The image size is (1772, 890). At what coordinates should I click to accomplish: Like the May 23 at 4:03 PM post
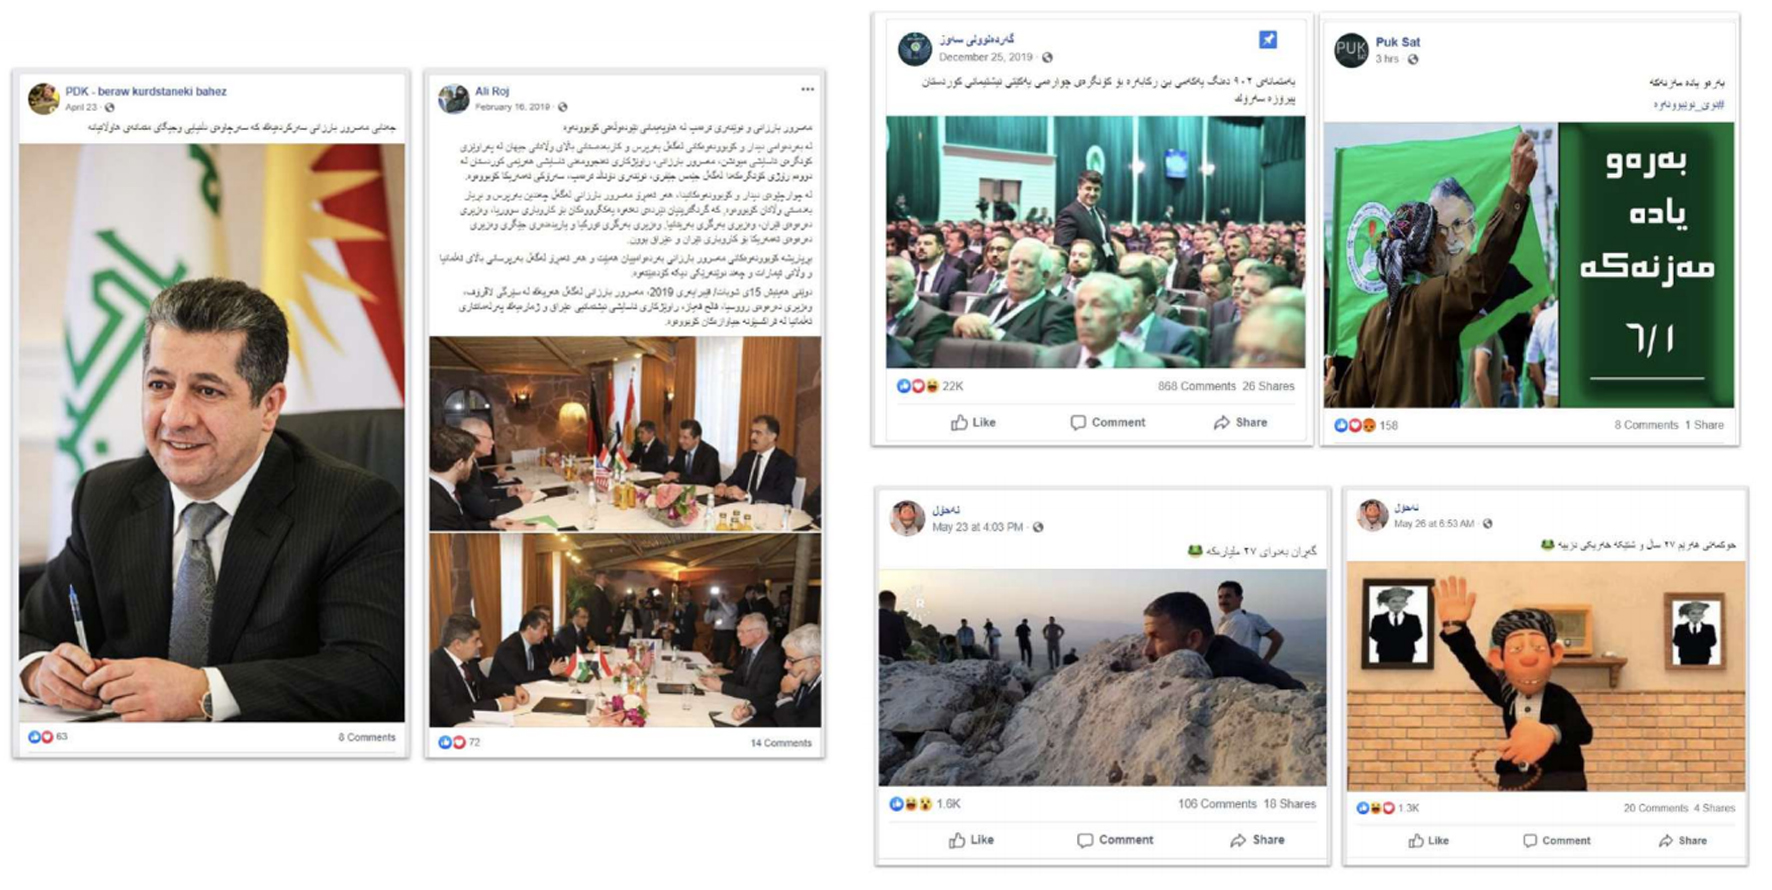[x=971, y=840]
